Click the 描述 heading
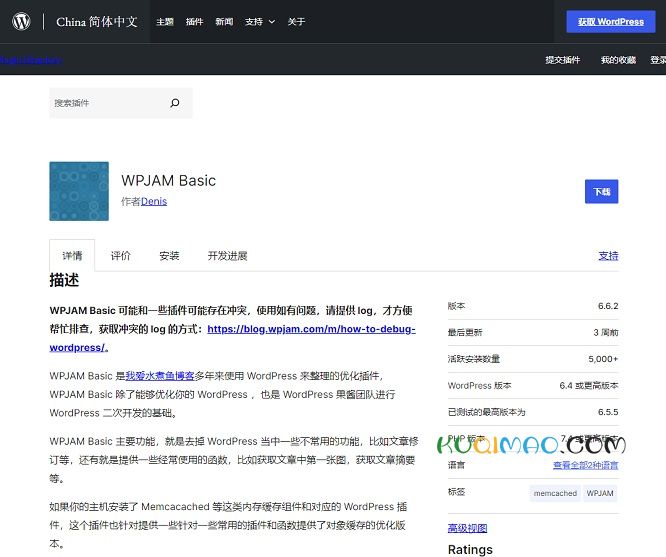The width and height of the screenshot is (666, 557). click(64, 280)
